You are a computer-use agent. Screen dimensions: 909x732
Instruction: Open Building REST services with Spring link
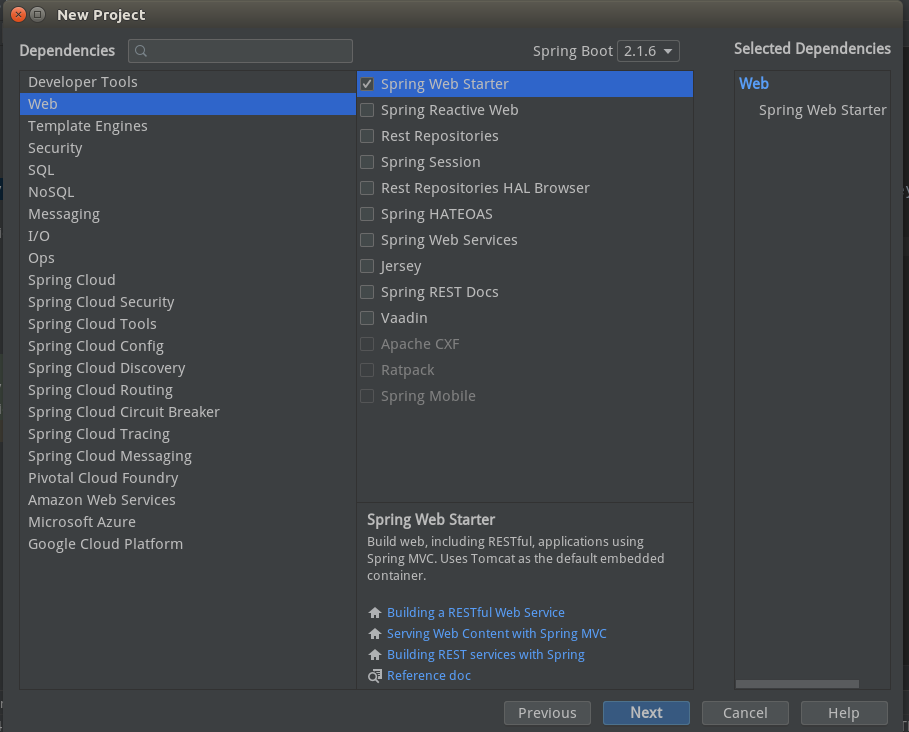tap(486, 654)
